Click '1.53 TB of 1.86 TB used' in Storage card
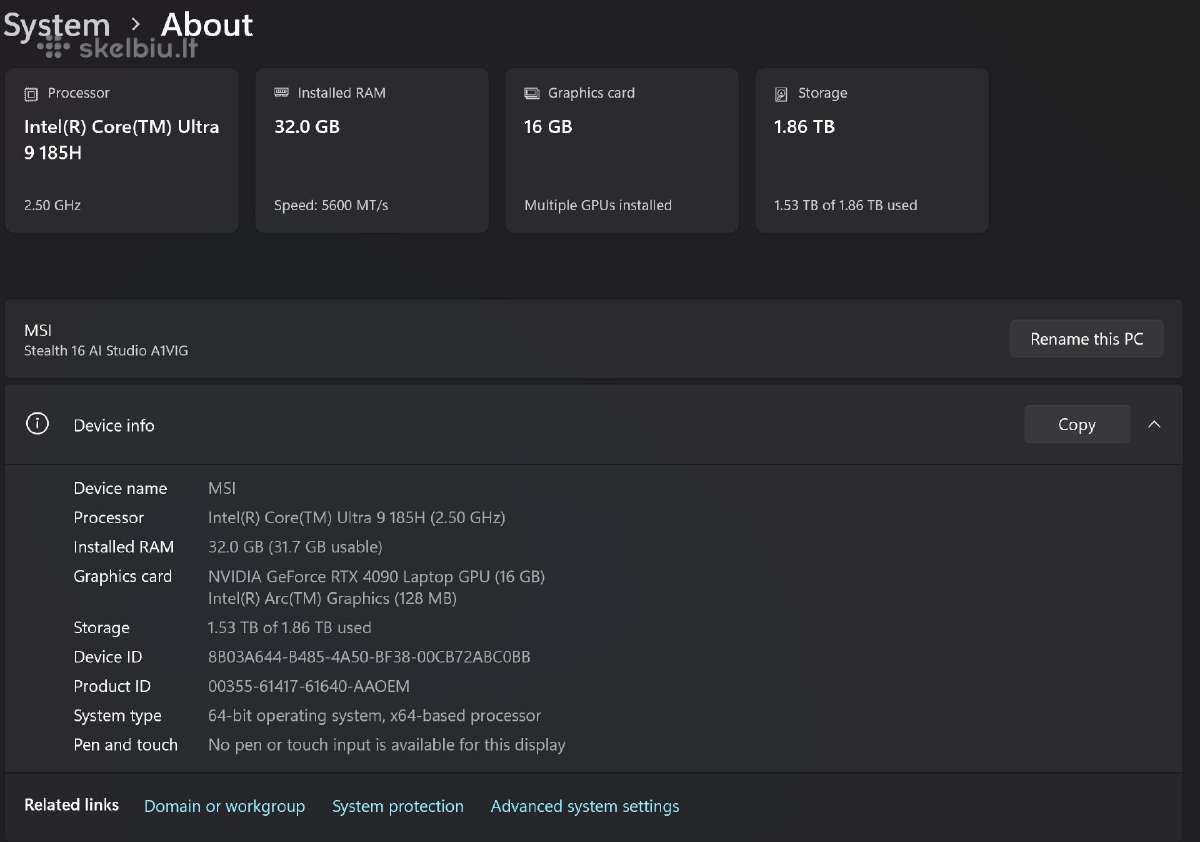The width and height of the screenshot is (1200, 842). pos(846,205)
